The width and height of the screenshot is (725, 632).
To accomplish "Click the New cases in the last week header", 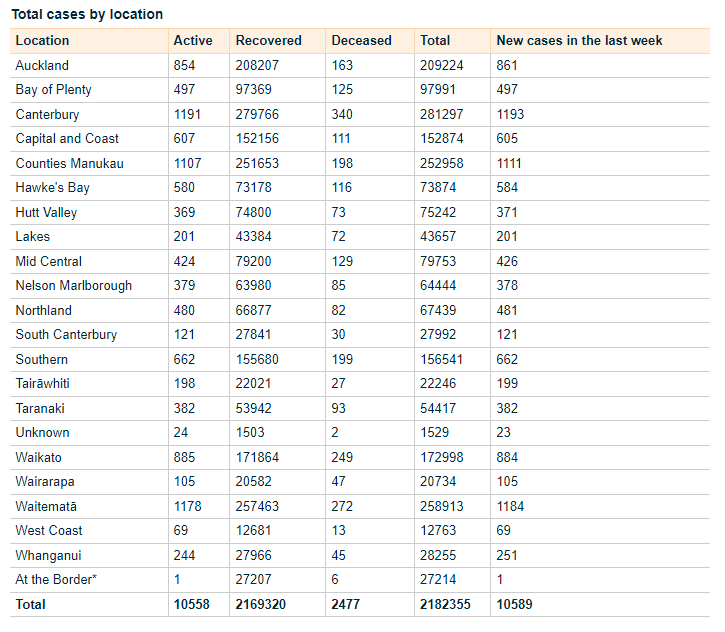I will pos(579,41).
